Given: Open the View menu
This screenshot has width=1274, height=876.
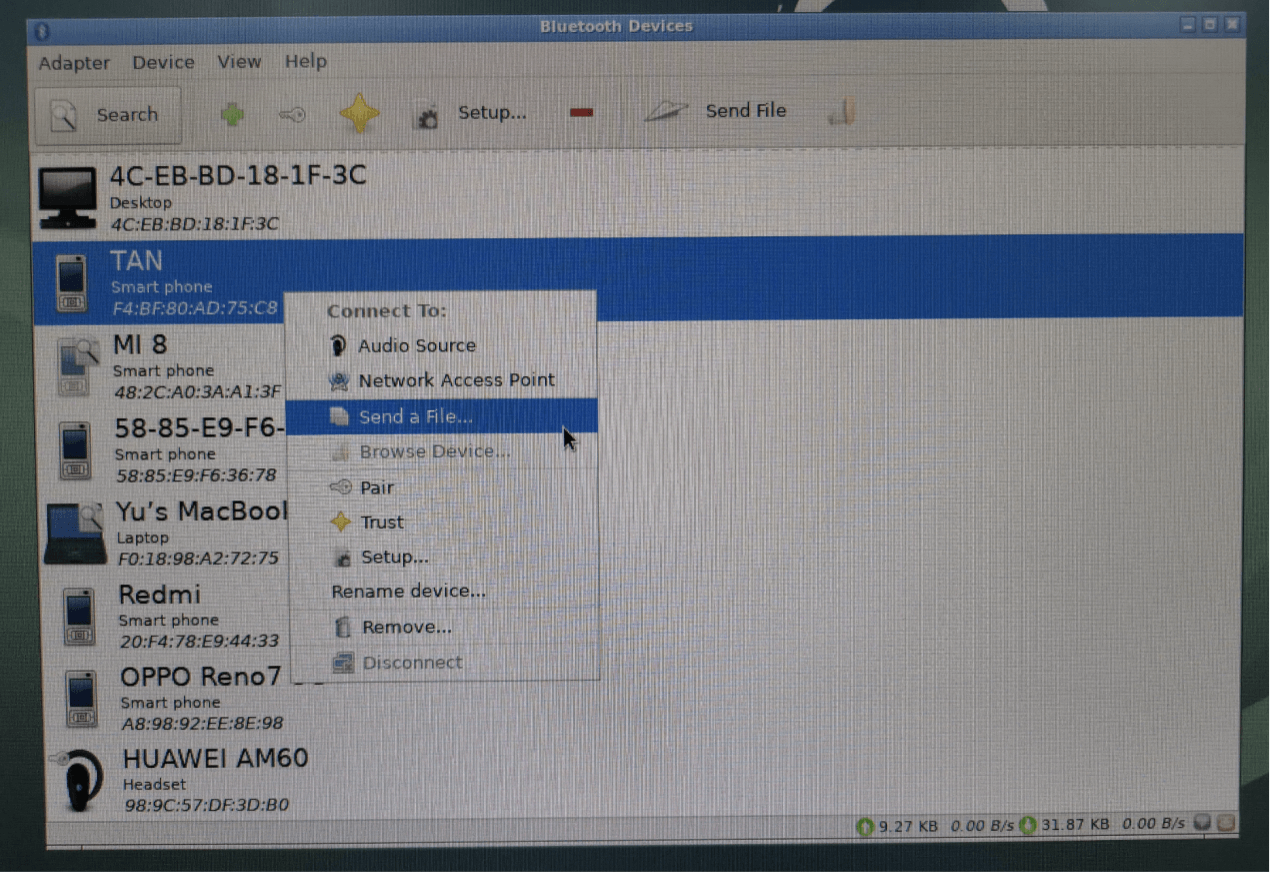Looking at the screenshot, I should click(x=239, y=62).
